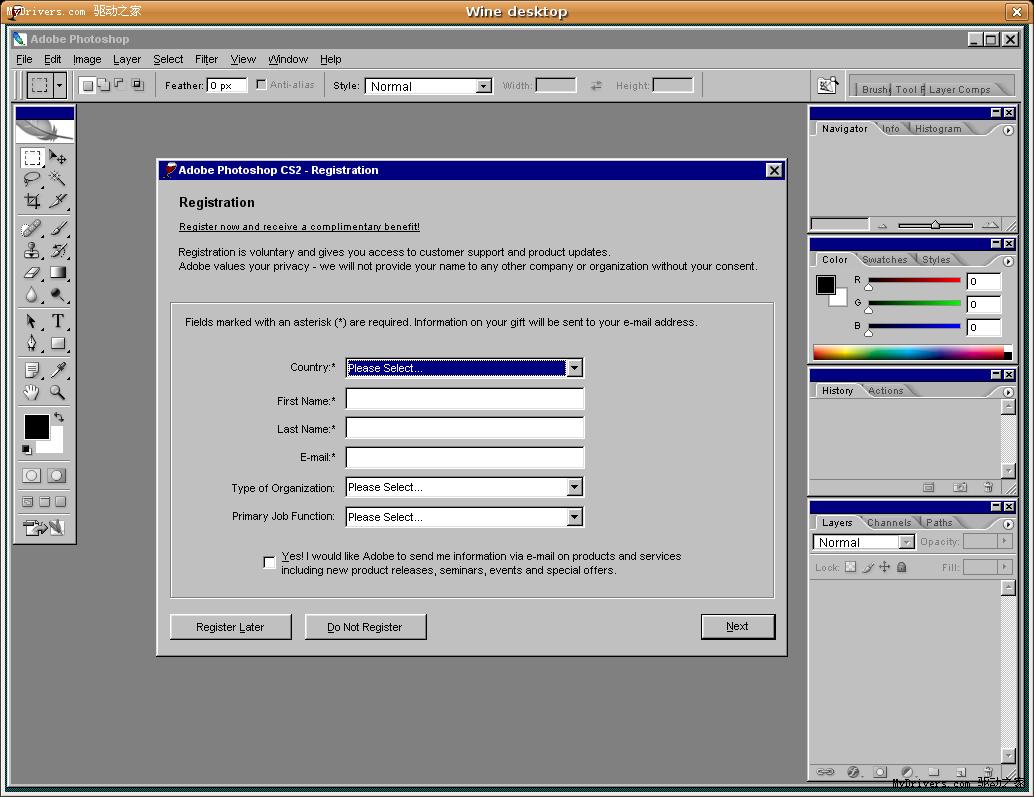This screenshot has height=797, width=1034.
Task: Select the Brush tool
Action: 57,228
